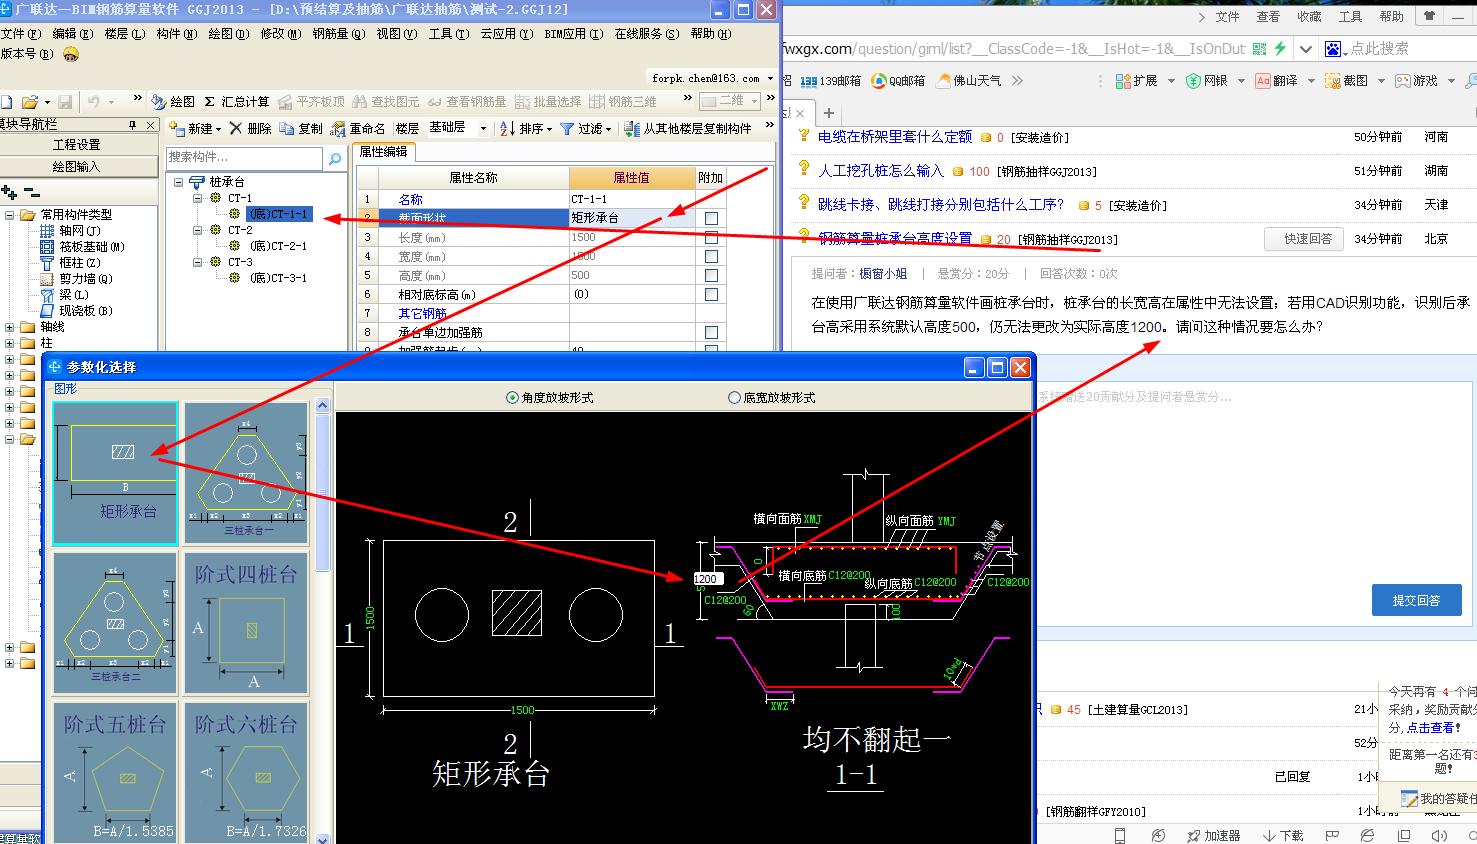Open question 人工挖孔桩怎么输入
1477x844 pixels.
[880, 171]
